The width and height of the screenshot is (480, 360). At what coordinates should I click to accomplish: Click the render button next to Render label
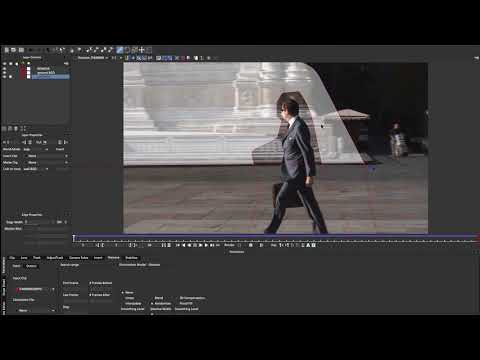click(239, 245)
